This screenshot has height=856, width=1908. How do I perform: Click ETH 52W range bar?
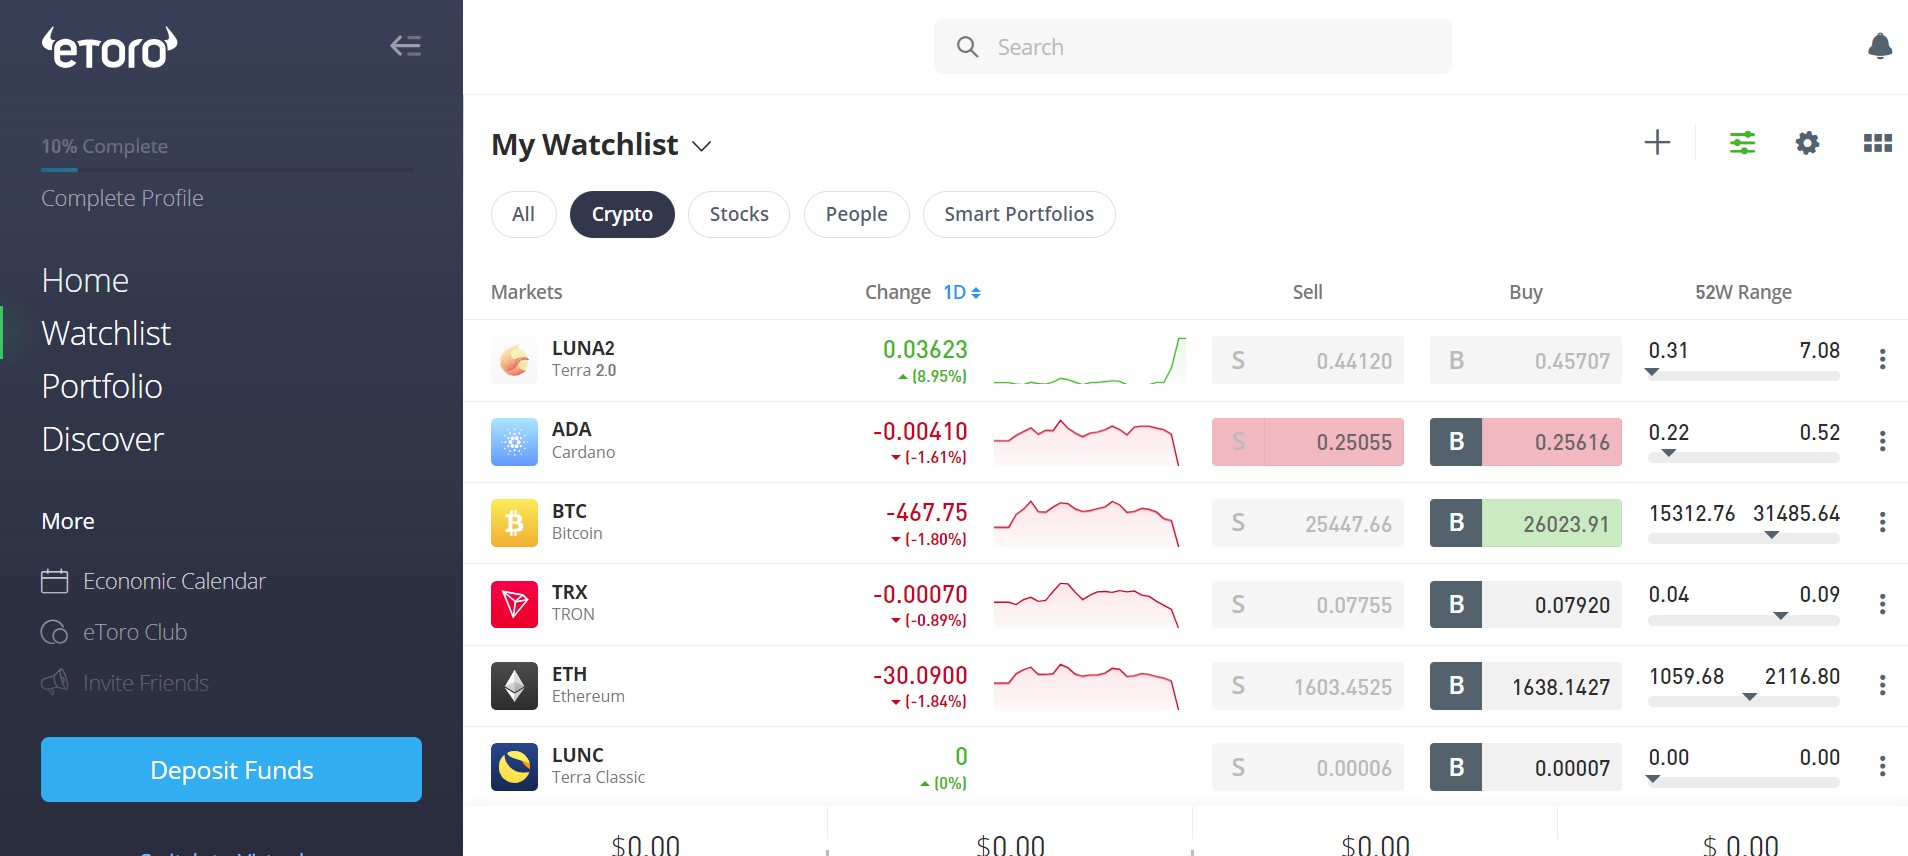pyautogui.click(x=1744, y=701)
